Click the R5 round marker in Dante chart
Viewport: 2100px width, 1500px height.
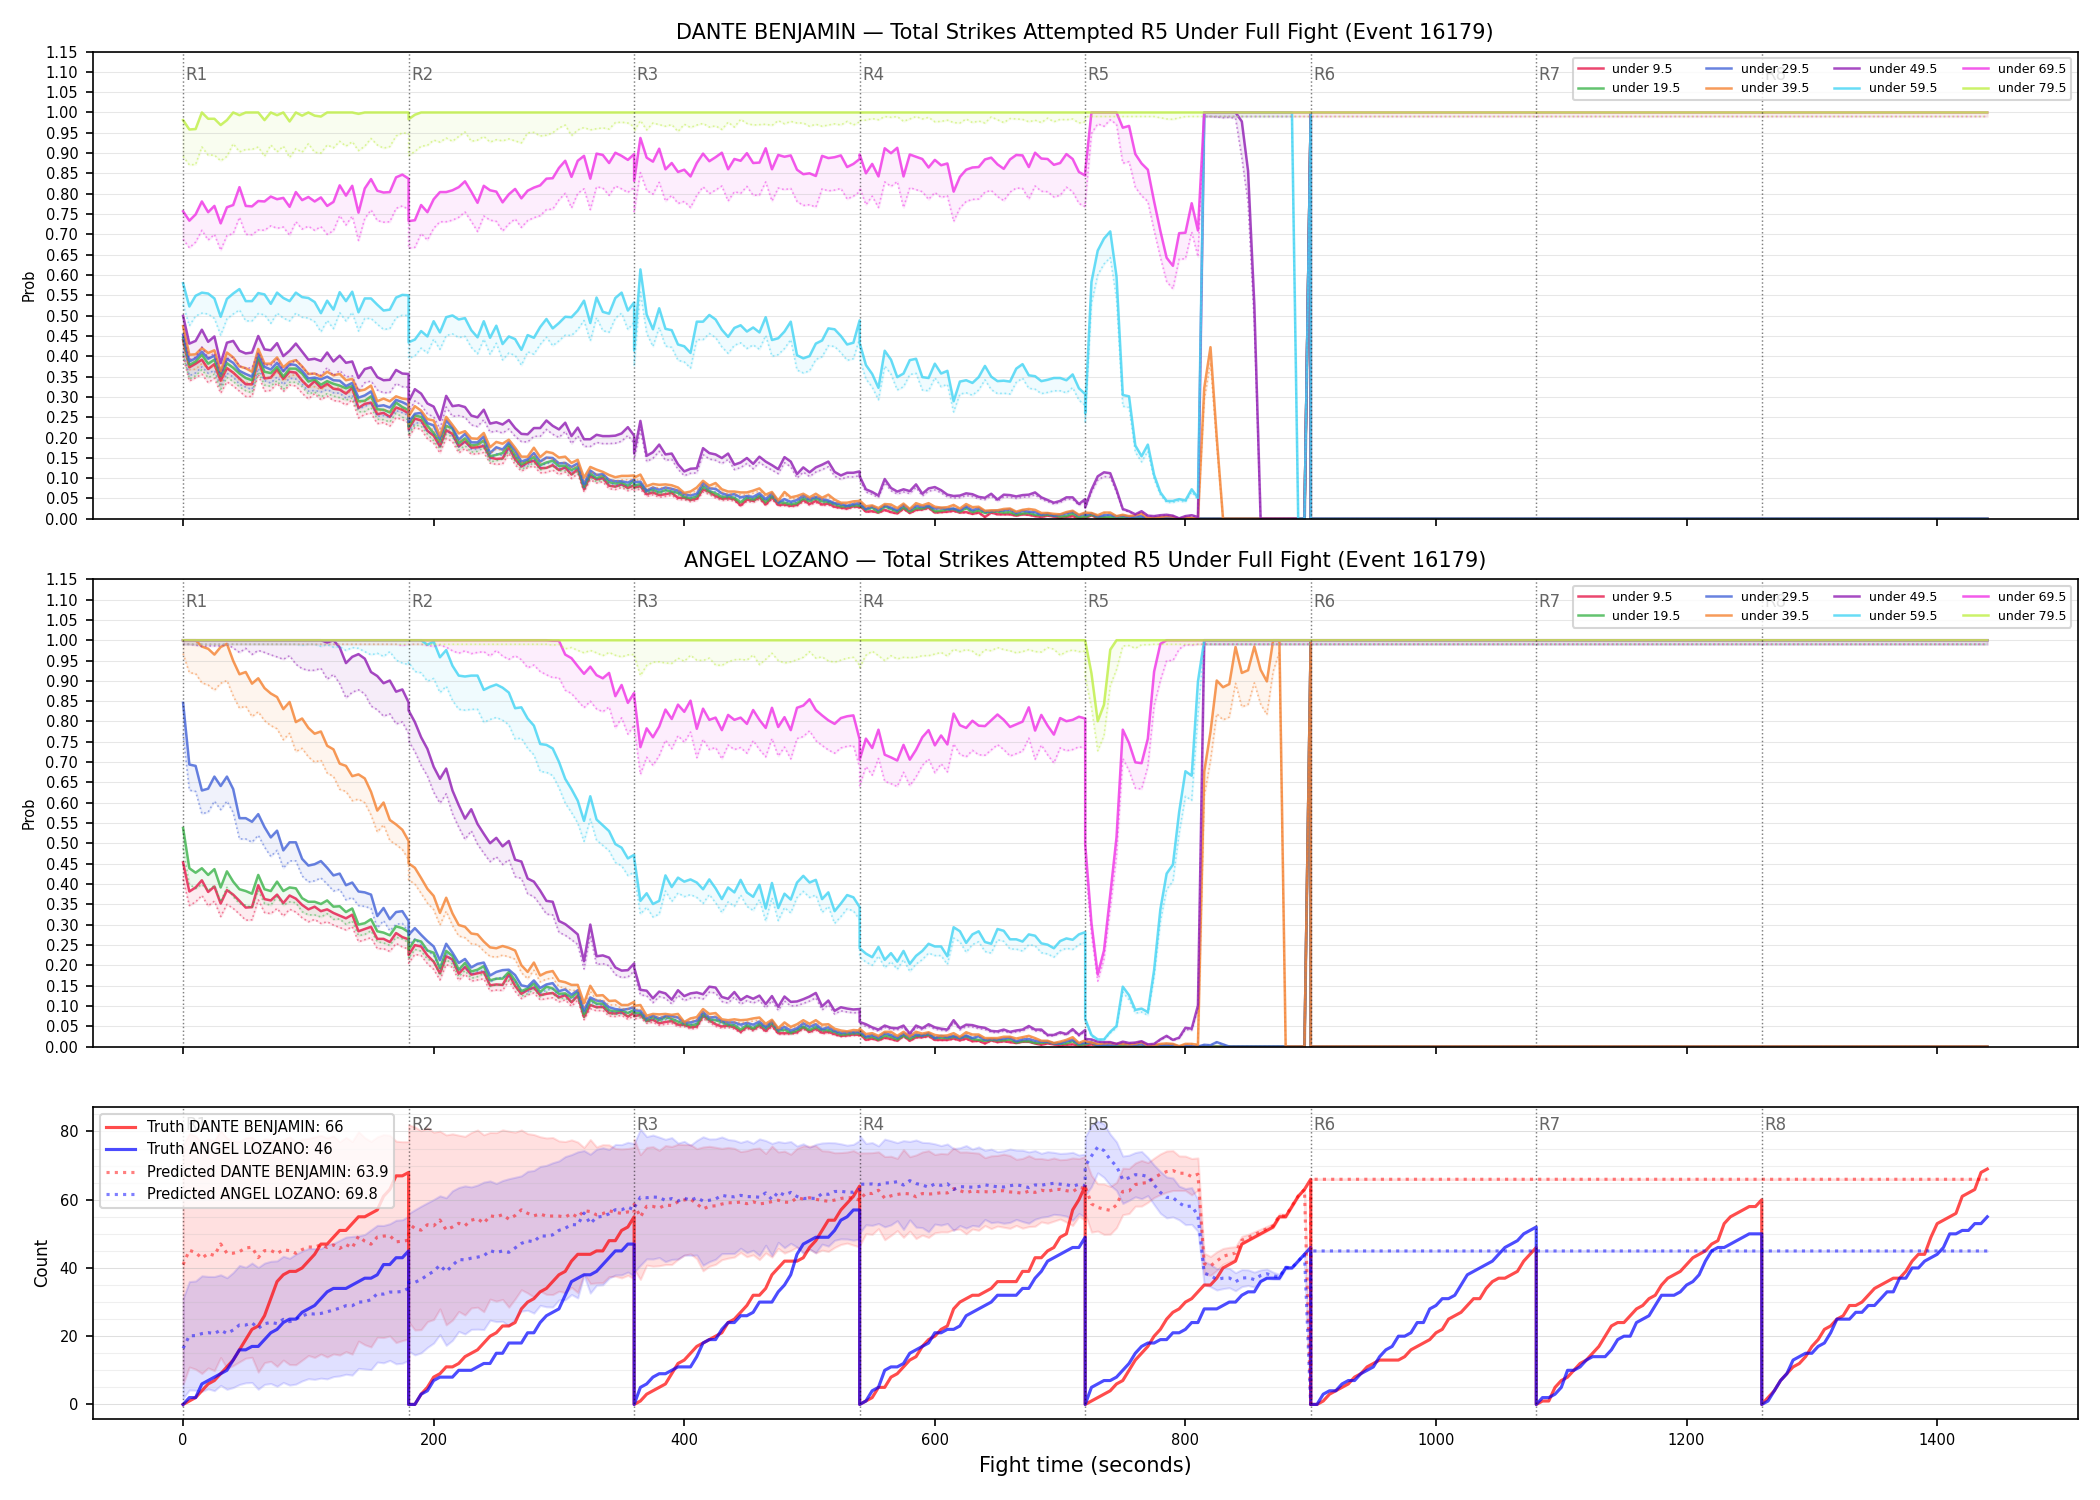click(x=1098, y=74)
